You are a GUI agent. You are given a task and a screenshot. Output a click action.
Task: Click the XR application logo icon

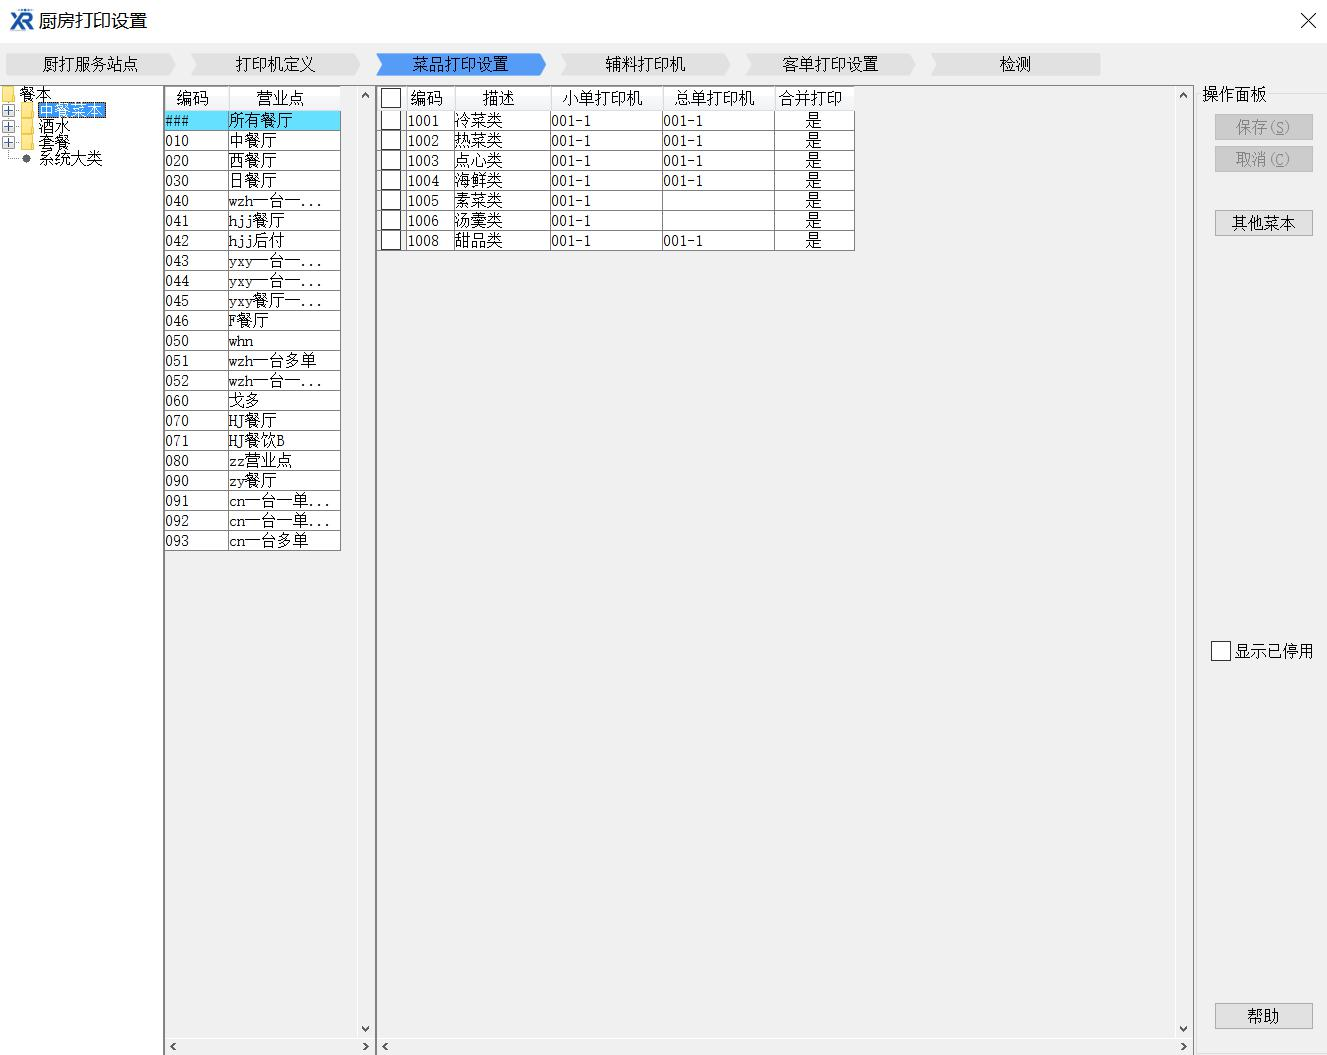[x=21, y=20]
